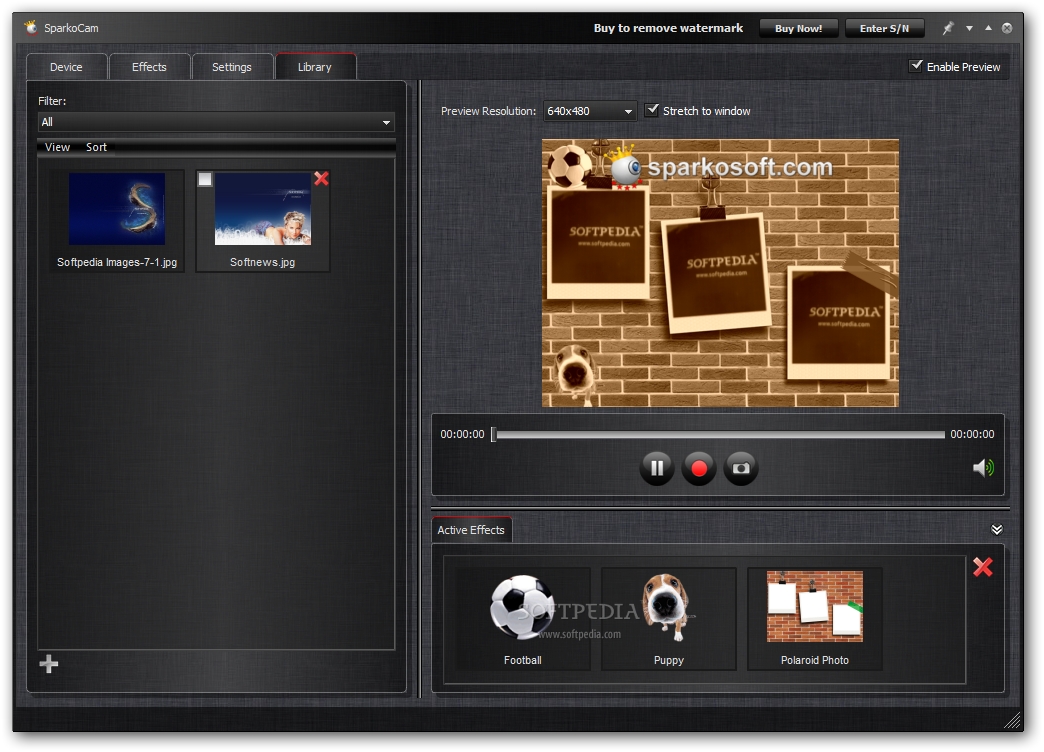Uncheck the Stretch to window option

point(652,110)
